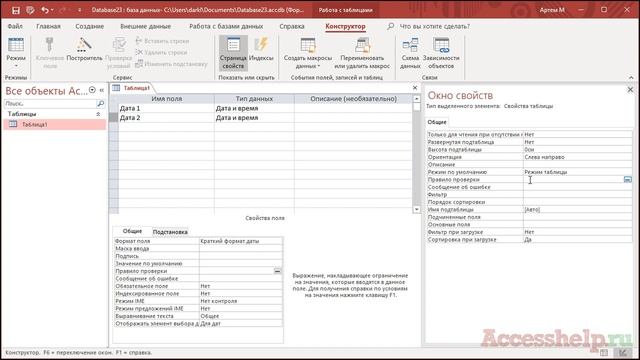Click the Обязательное поле value
This screenshot has width=640, height=360.
pos(240,286)
